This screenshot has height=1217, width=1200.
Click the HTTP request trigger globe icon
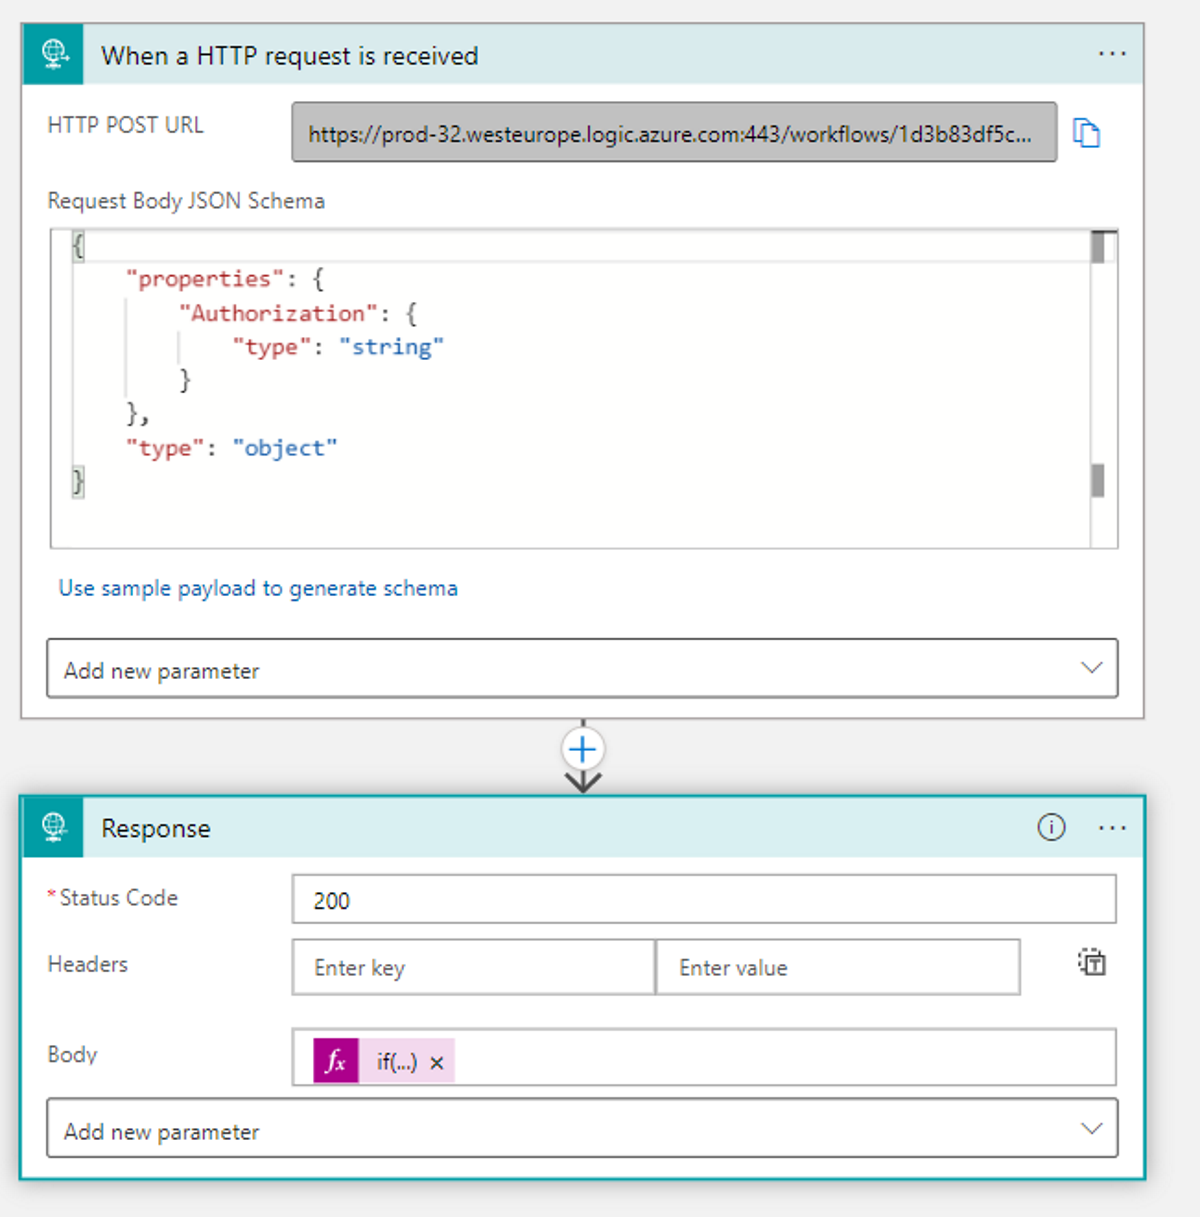pos(53,54)
